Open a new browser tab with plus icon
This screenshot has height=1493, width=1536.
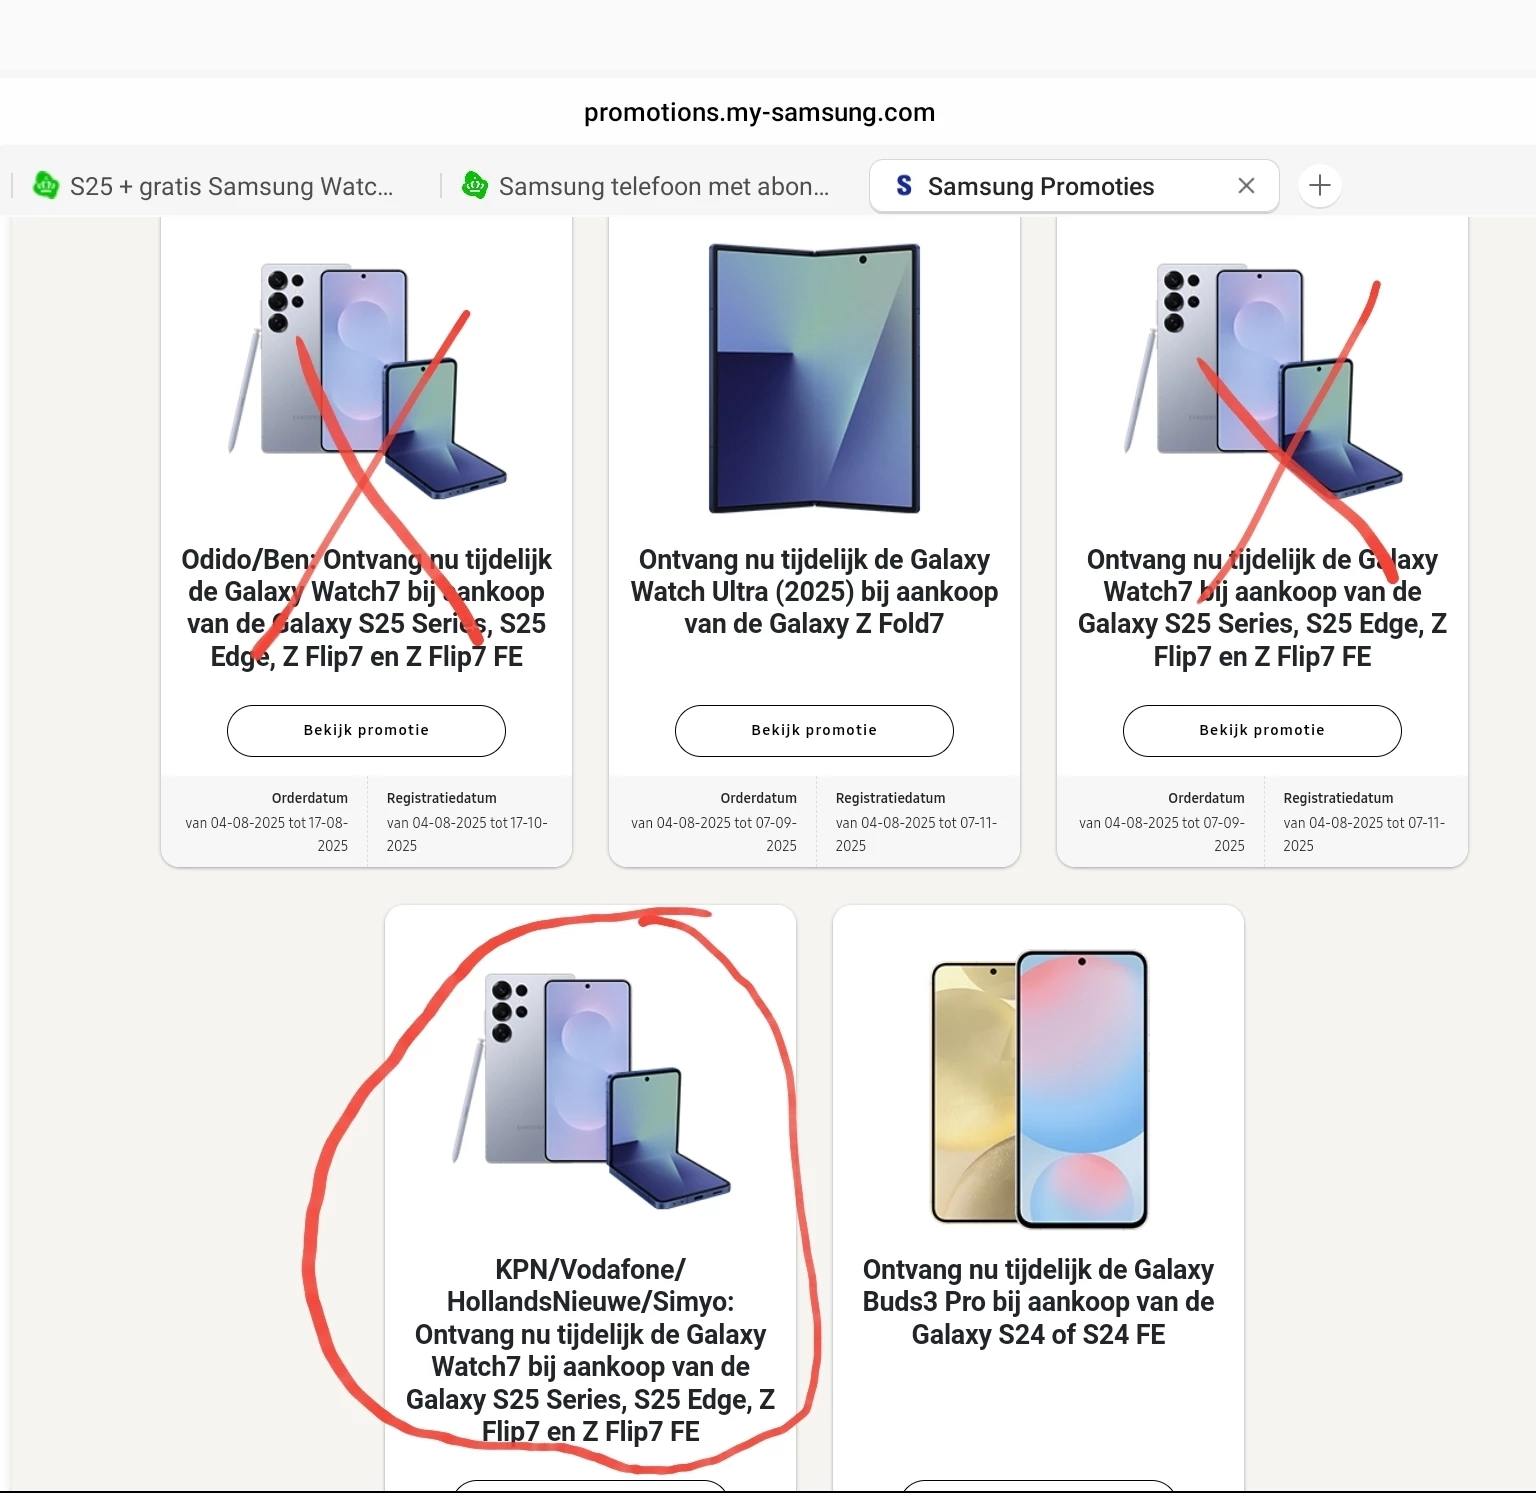pos(1320,186)
